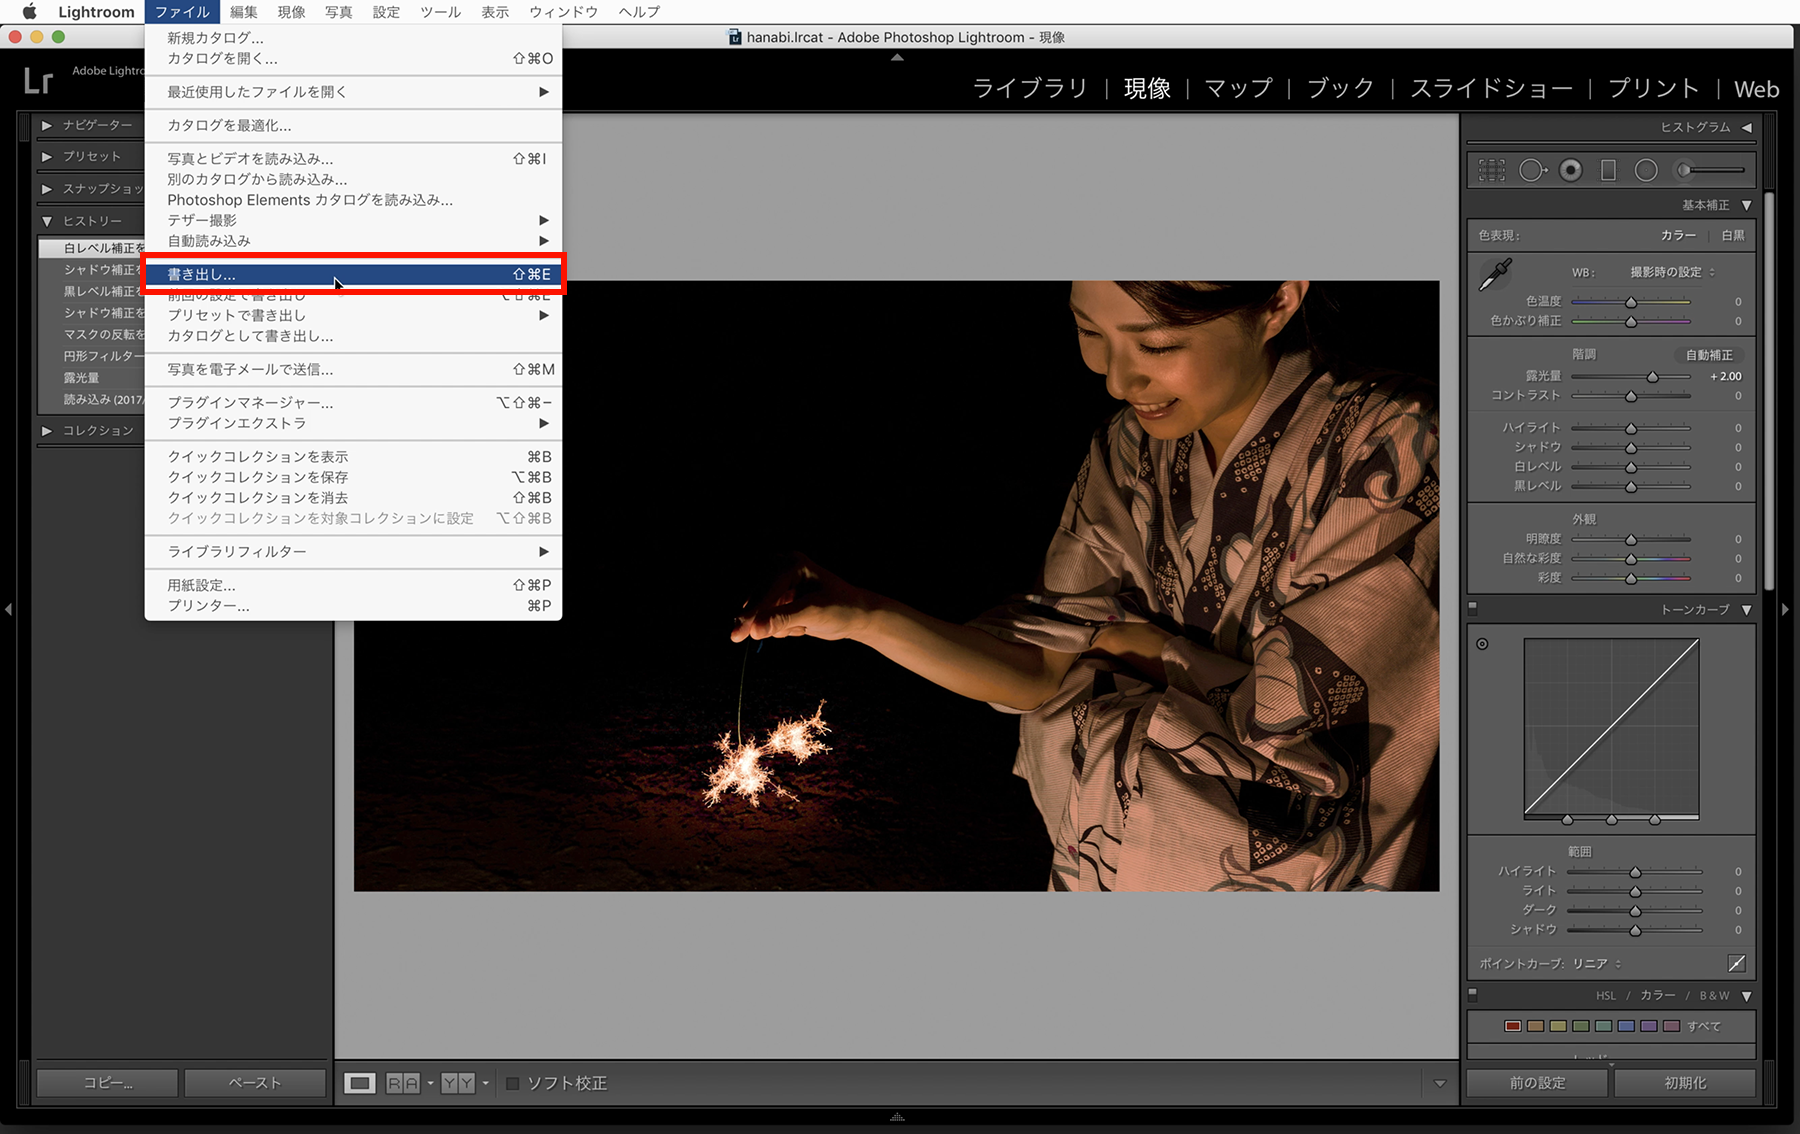
Task: Hide the top module picker panel arrow
Action: click(x=897, y=58)
